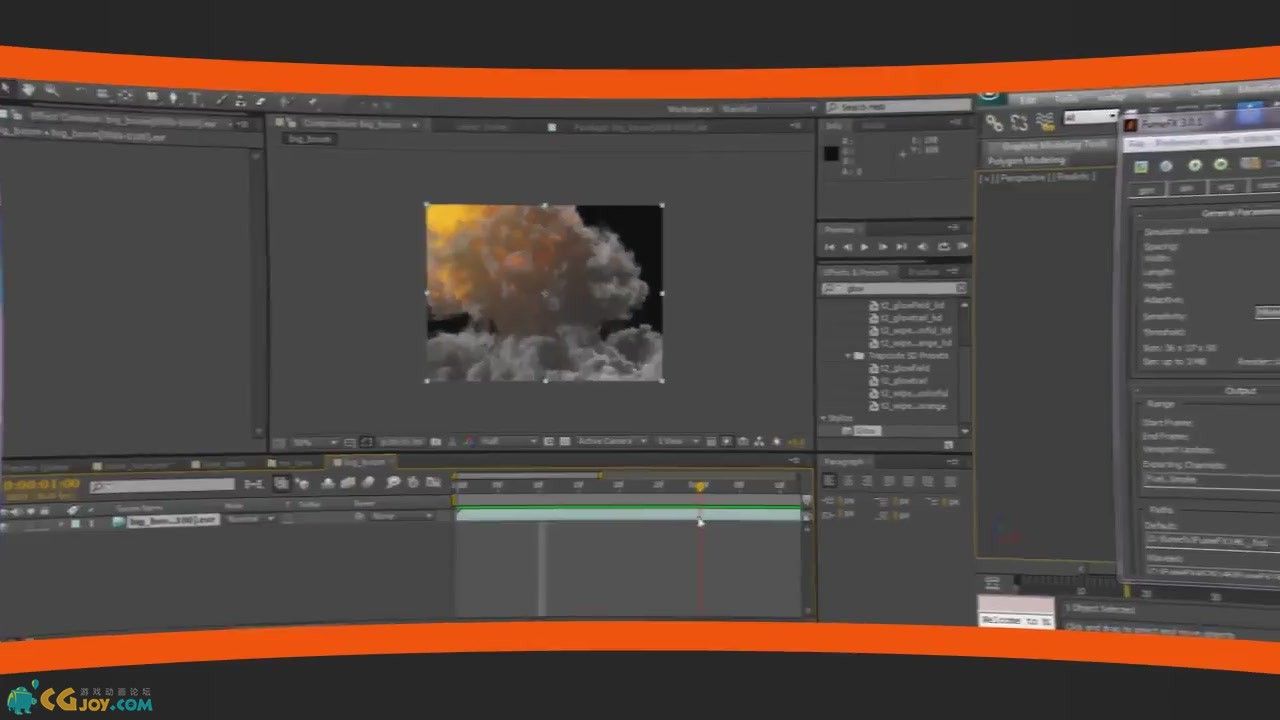Select the Hand tool in After Effects
Screen dimensions: 1280x720
28,90
